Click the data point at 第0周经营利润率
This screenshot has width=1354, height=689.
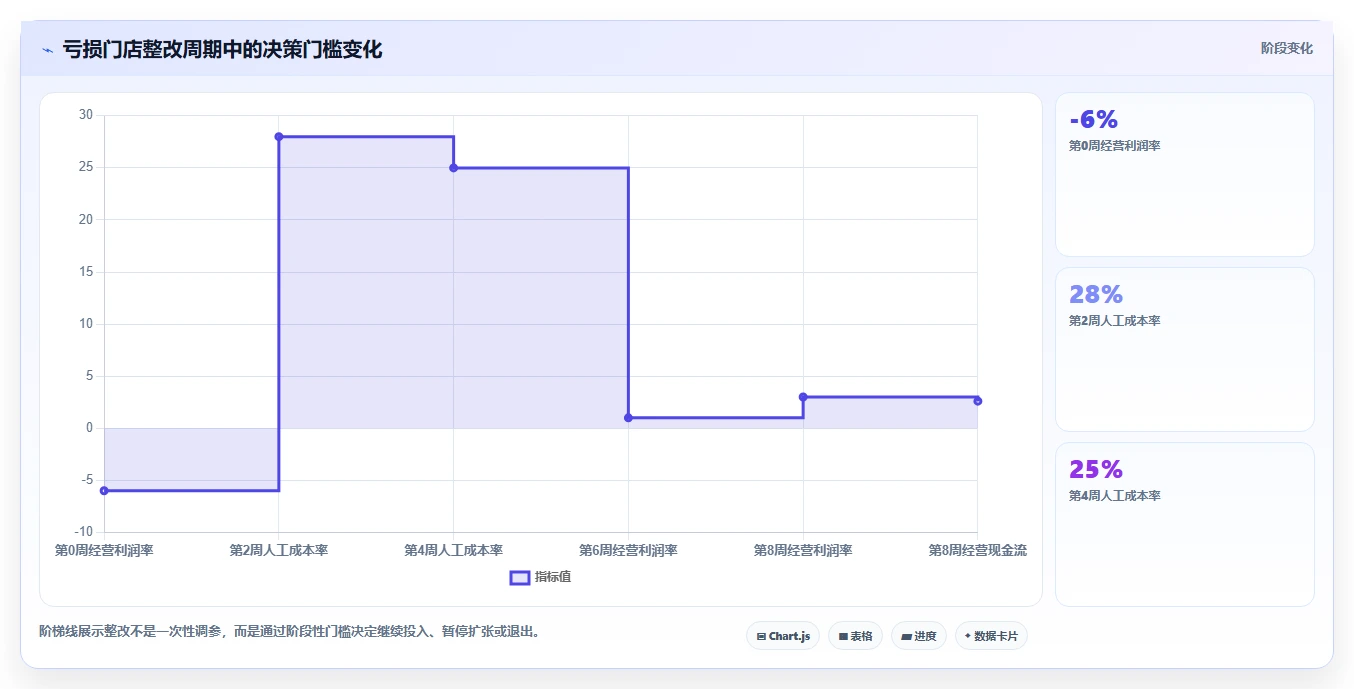coord(104,491)
